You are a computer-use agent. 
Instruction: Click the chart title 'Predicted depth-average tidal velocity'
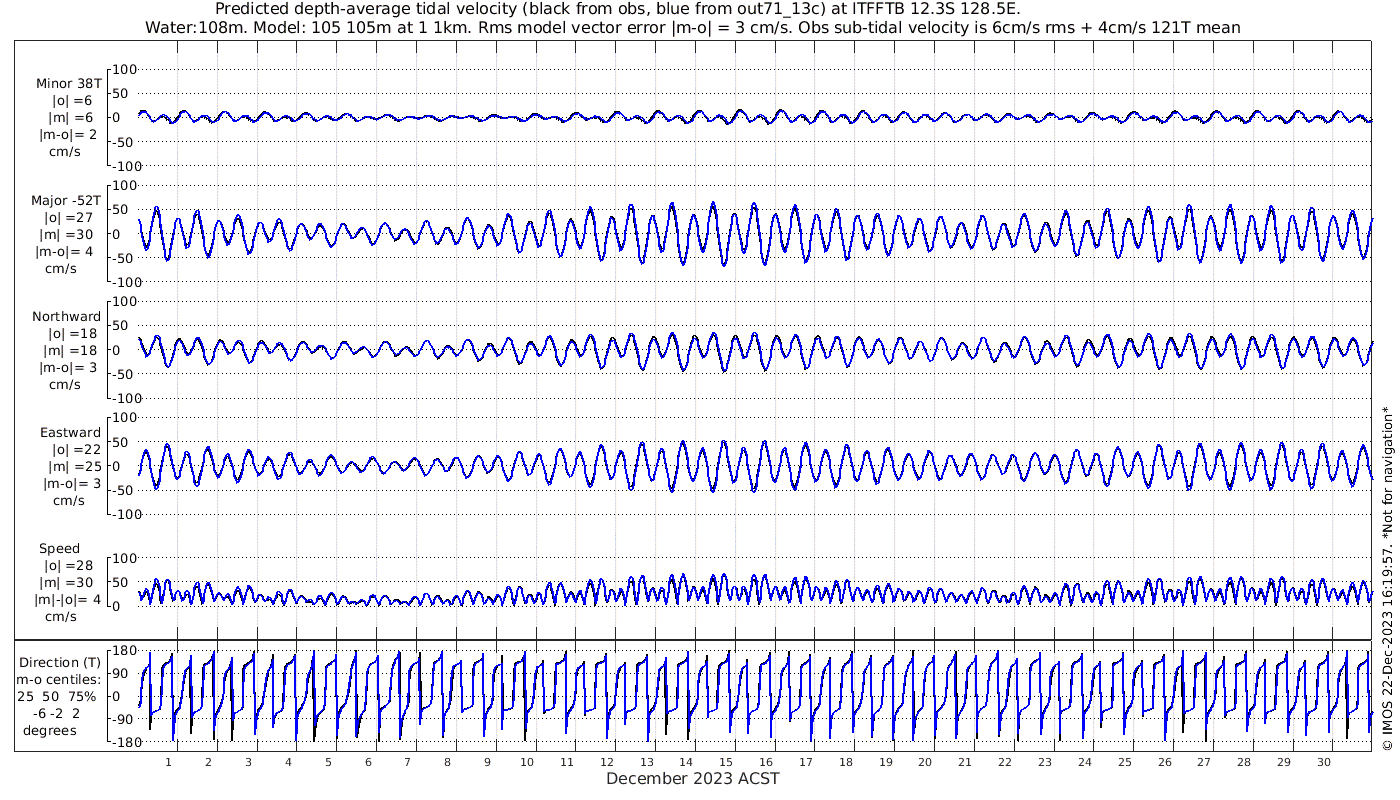pyautogui.click(x=617, y=9)
